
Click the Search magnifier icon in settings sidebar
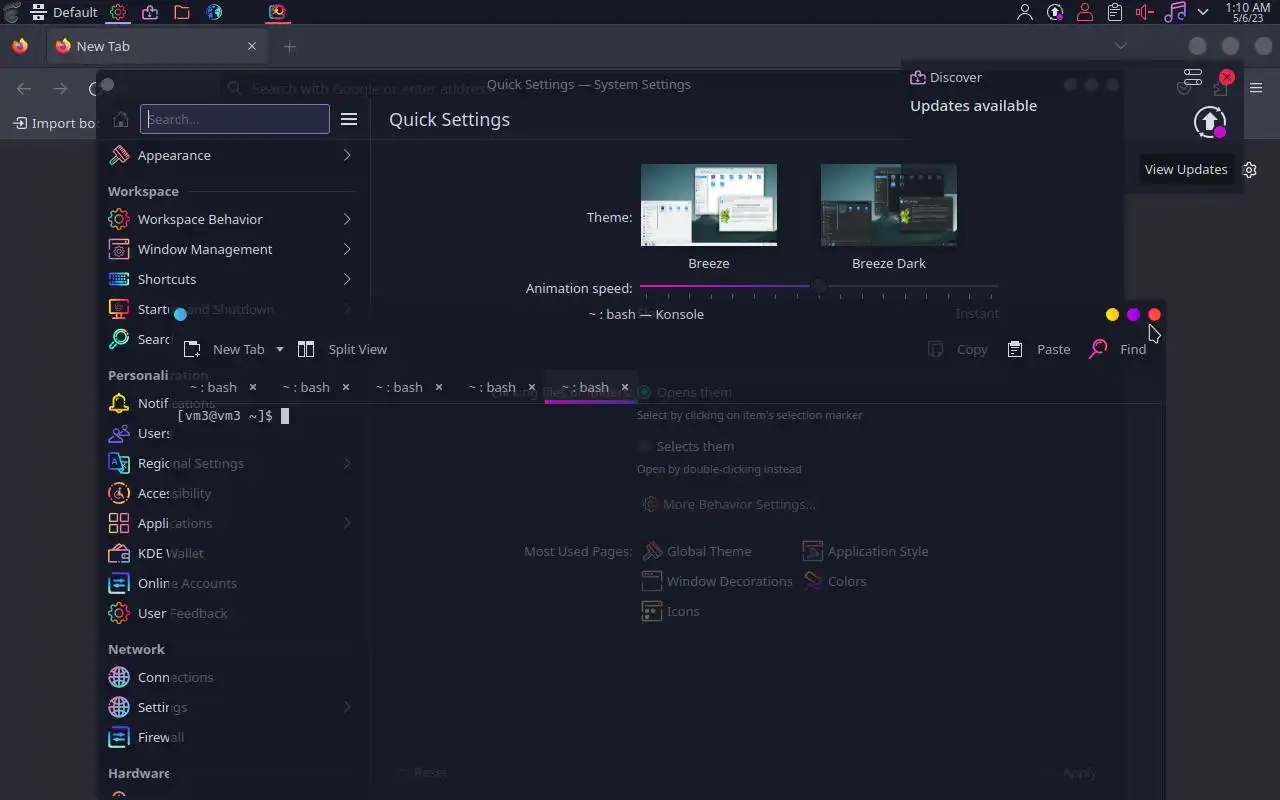(x=119, y=339)
